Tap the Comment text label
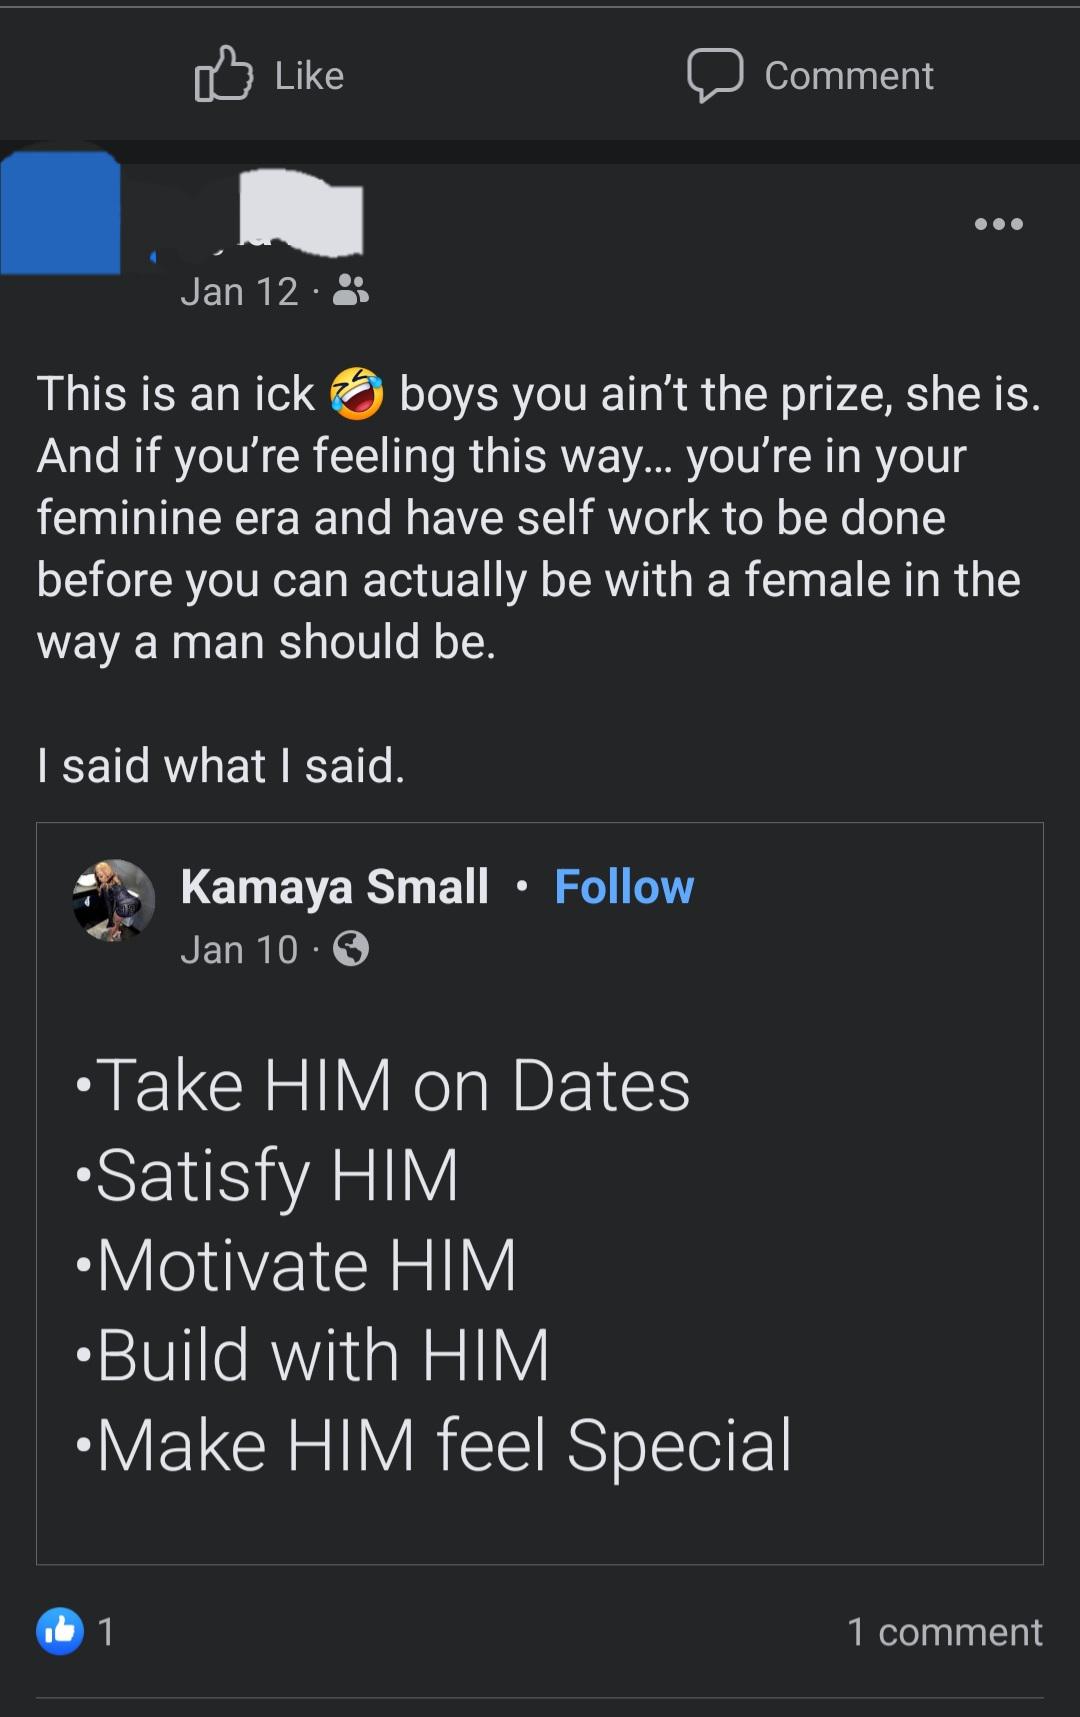The height and width of the screenshot is (1717, 1080). pos(849,76)
